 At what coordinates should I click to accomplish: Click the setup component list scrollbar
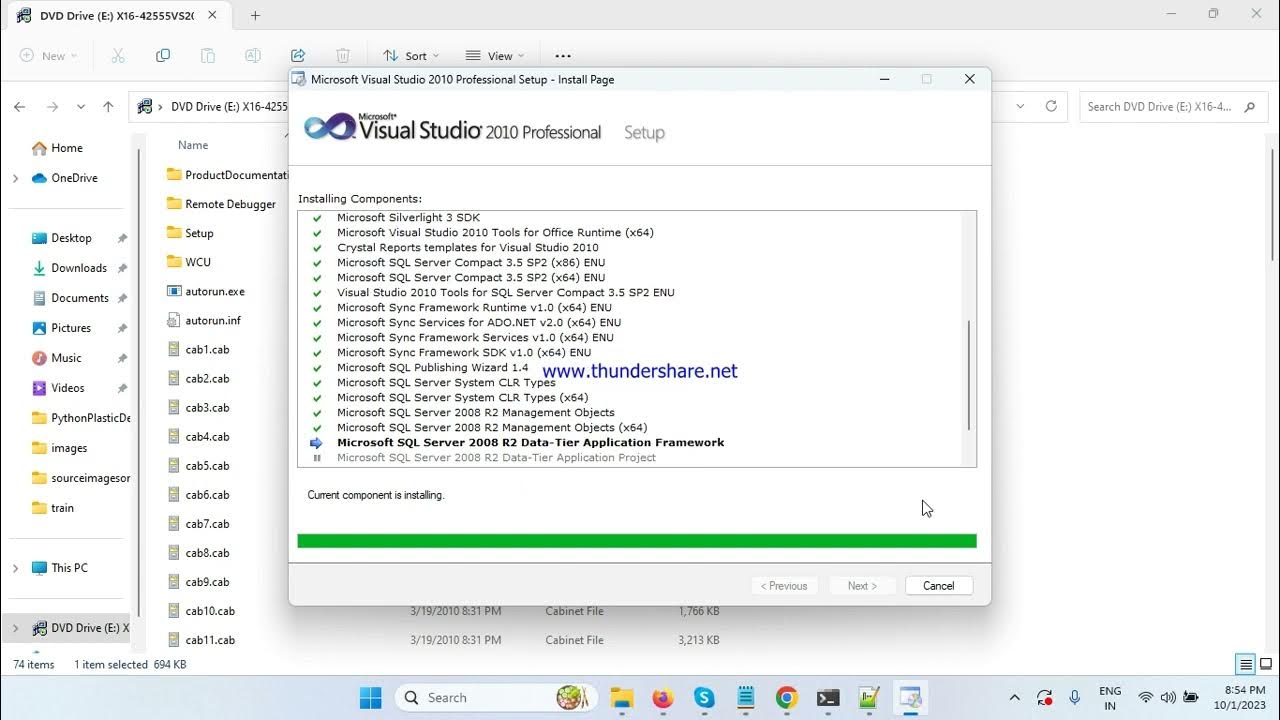[x=969, y=376]
